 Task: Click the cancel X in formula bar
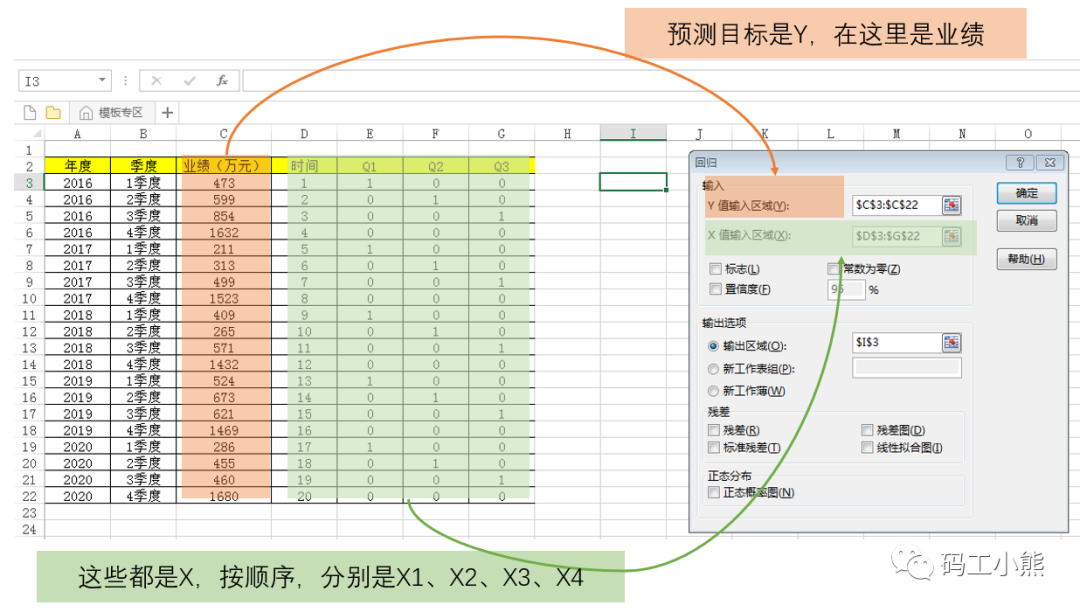click(x=156, y=80)
